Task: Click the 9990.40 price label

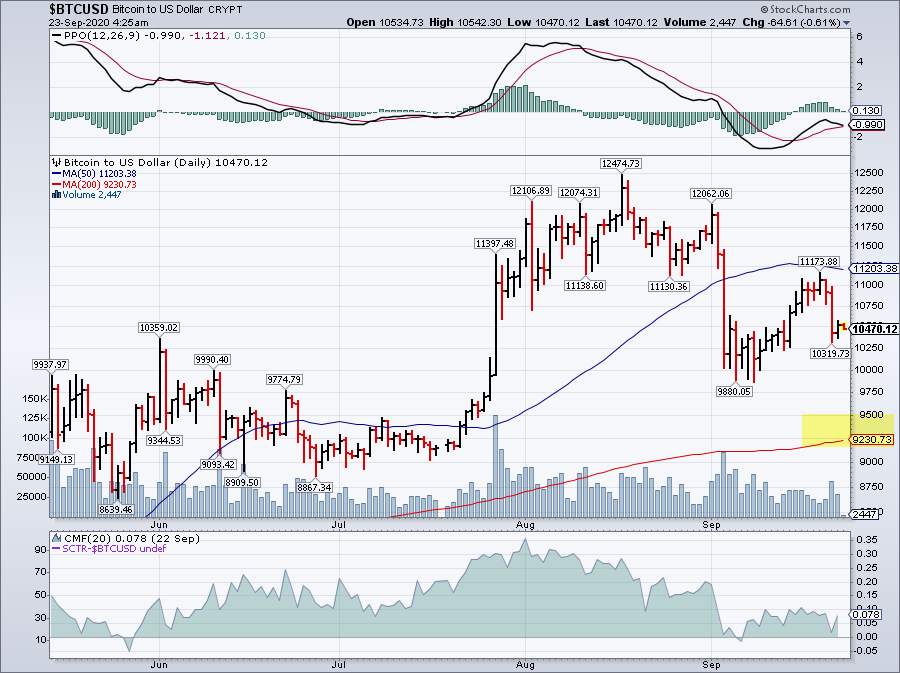Action: [x=212, y=360]
